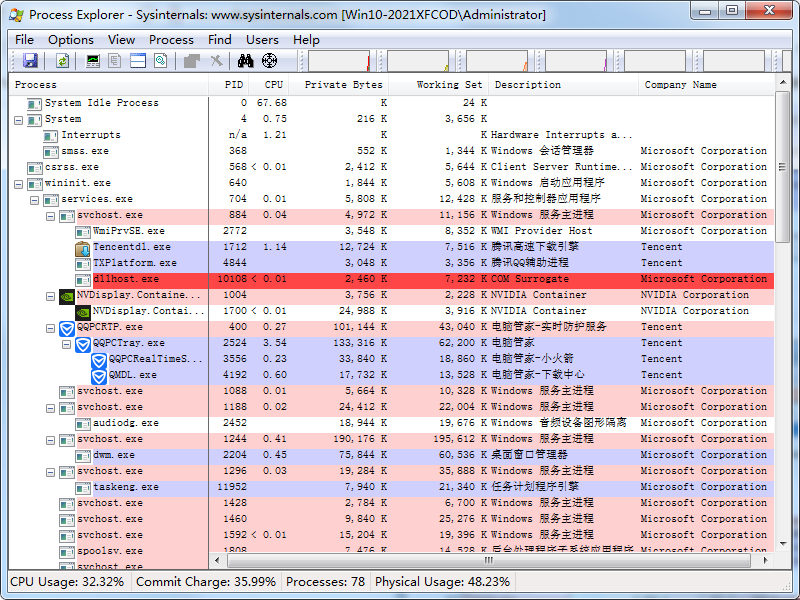Image resolution: width=800 pixels, height=600 pixels.
Task: Click the shield icon next to QQPCTray.exe
Action: click(83, 343)
